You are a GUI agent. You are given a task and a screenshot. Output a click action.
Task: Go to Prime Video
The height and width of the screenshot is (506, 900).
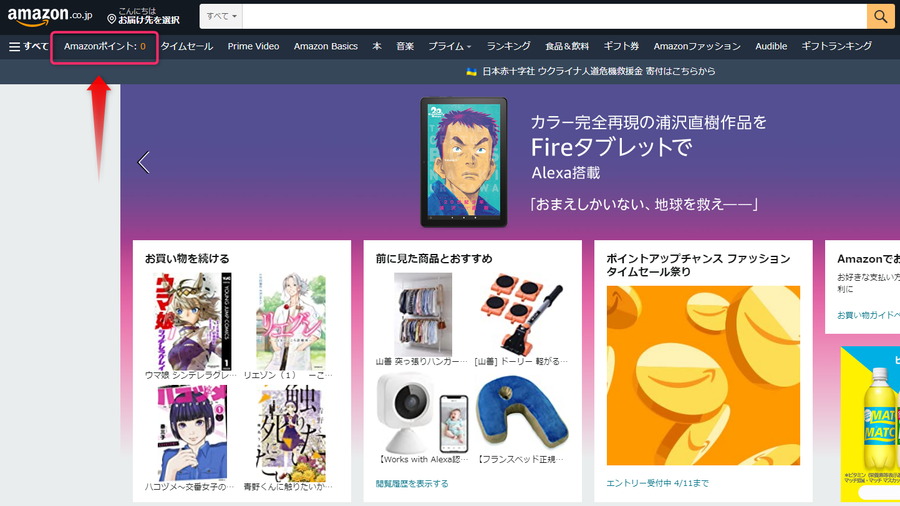253,46
